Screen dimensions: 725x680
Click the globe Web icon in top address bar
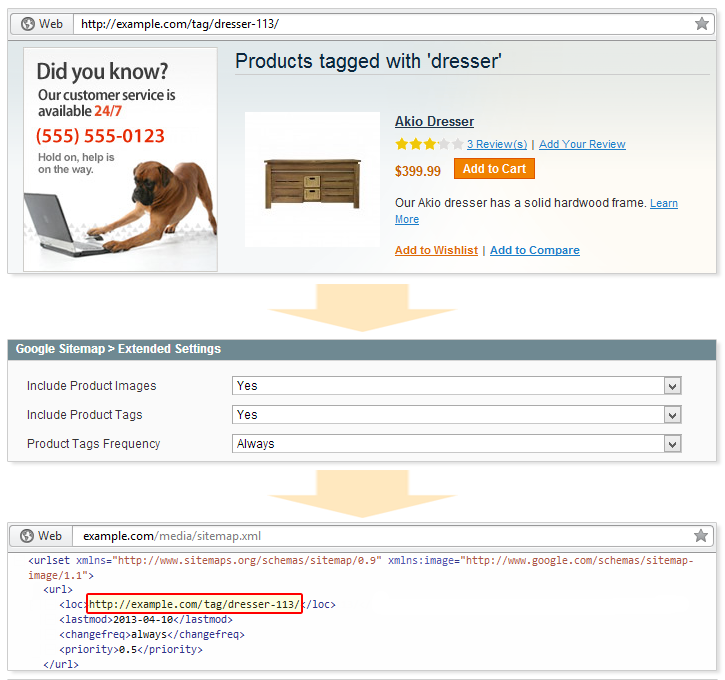(x=28, y=24)
